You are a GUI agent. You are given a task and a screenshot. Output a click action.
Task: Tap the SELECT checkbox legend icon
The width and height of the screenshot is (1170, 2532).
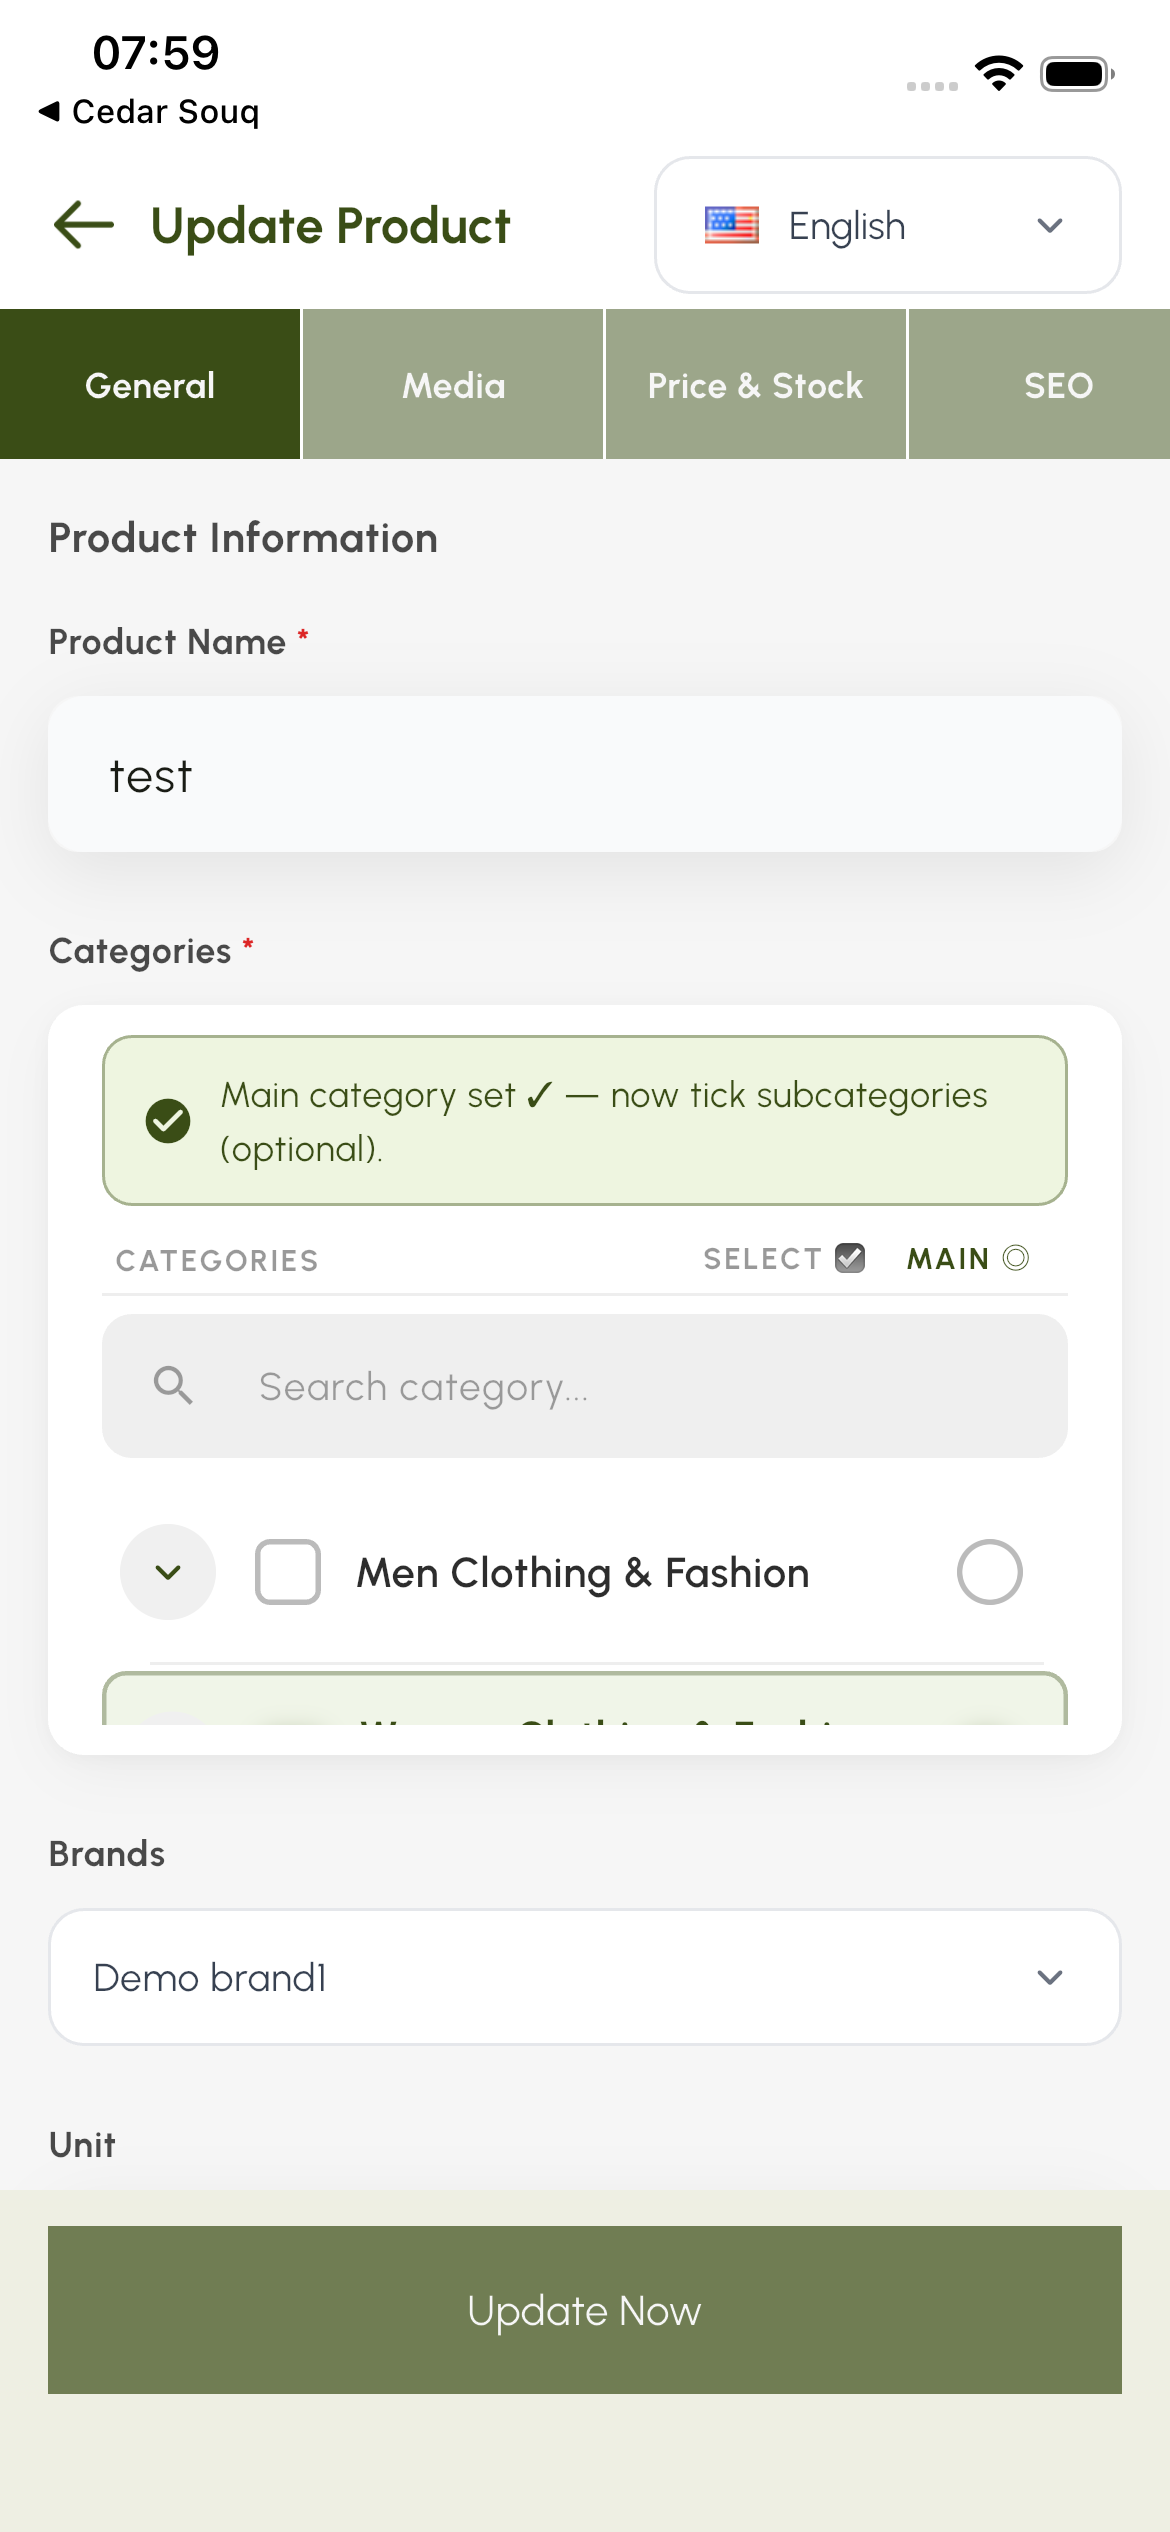click(x=850, y=1258)
